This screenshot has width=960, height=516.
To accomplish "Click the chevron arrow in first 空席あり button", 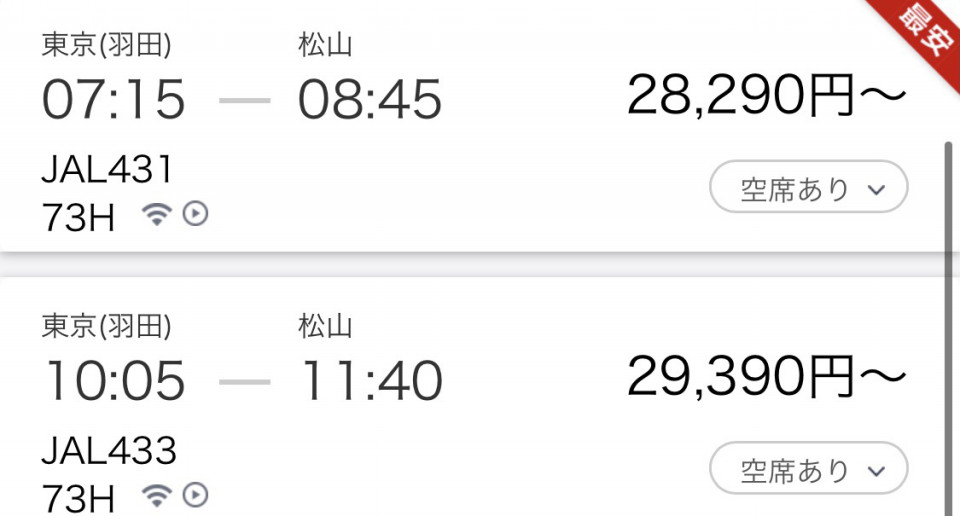I will 877,190.
